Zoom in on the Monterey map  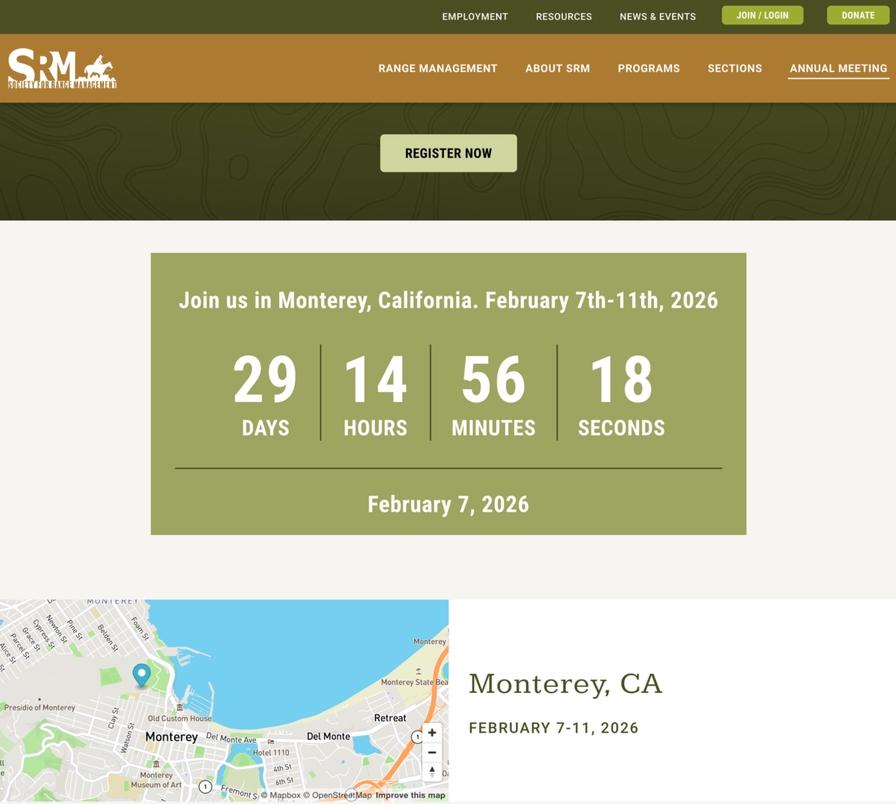(x=431, y=732)
